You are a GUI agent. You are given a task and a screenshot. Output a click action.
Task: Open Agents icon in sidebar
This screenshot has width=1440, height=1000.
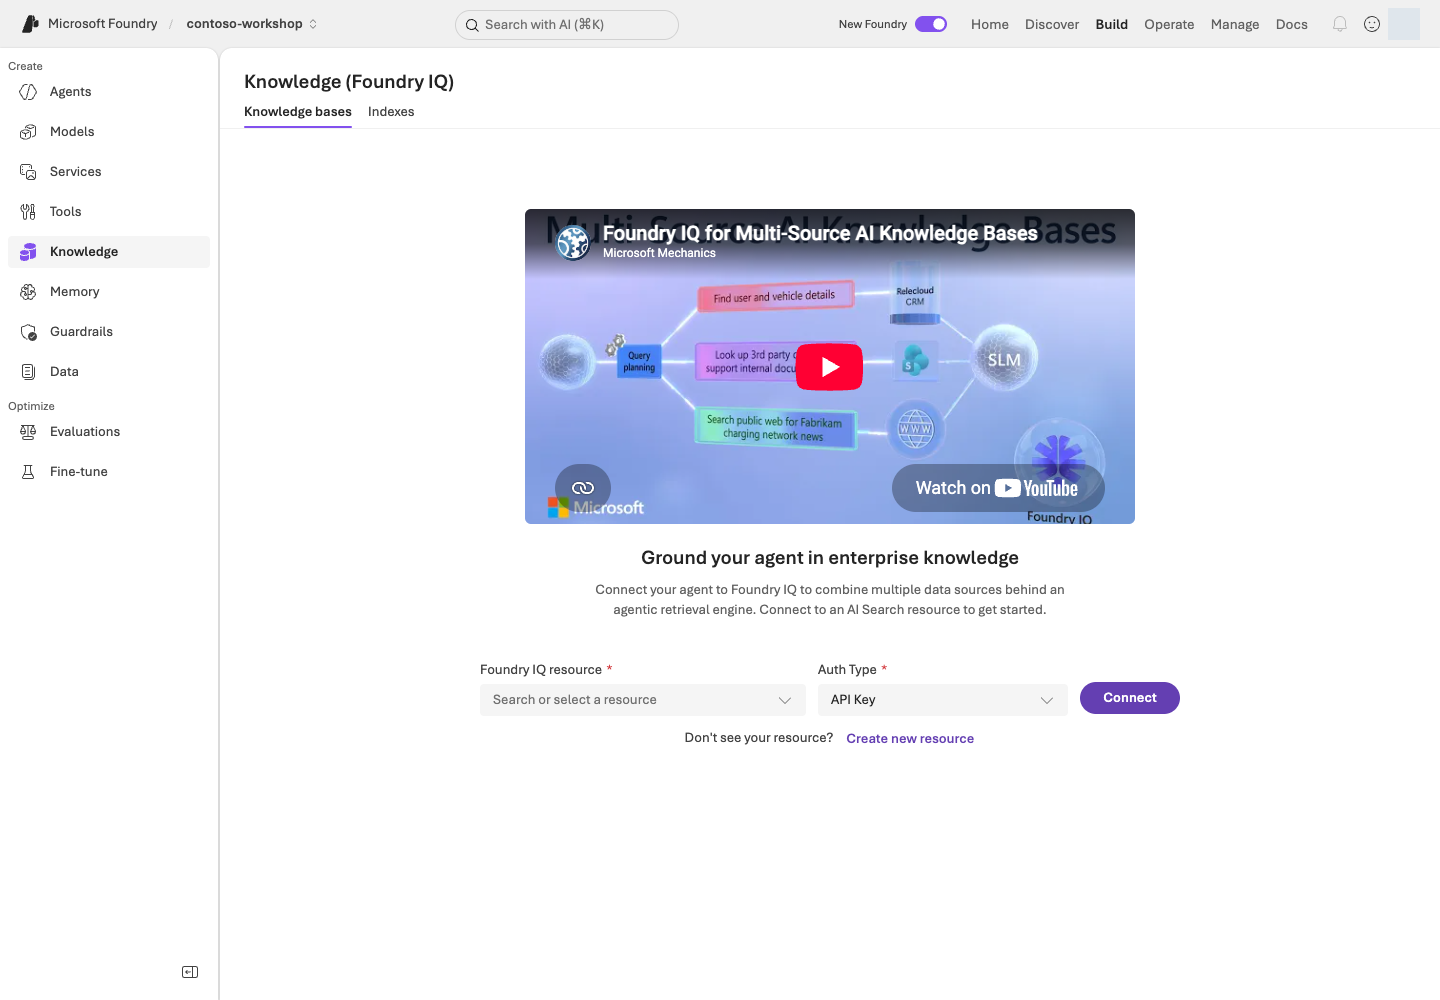tap(28, 92)
